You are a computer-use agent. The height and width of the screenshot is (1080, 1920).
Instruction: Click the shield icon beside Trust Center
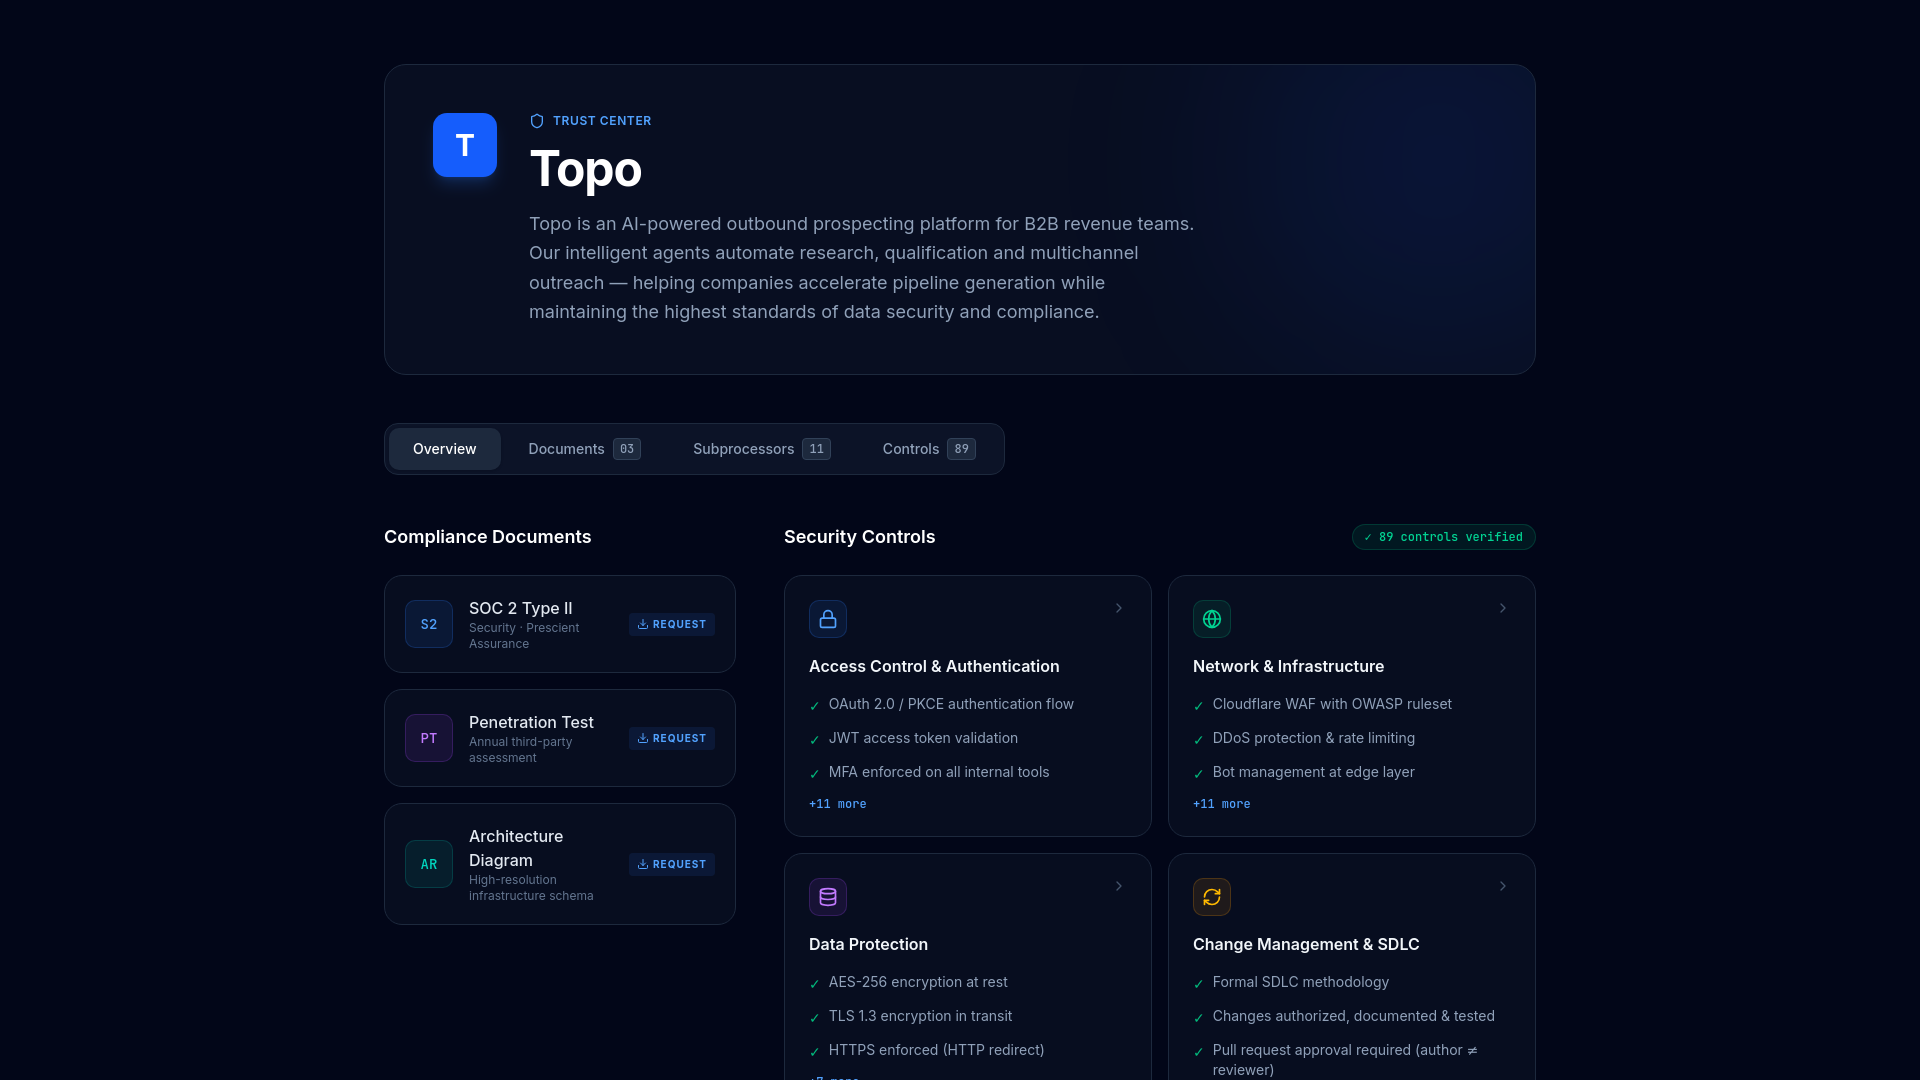[537, 121]
